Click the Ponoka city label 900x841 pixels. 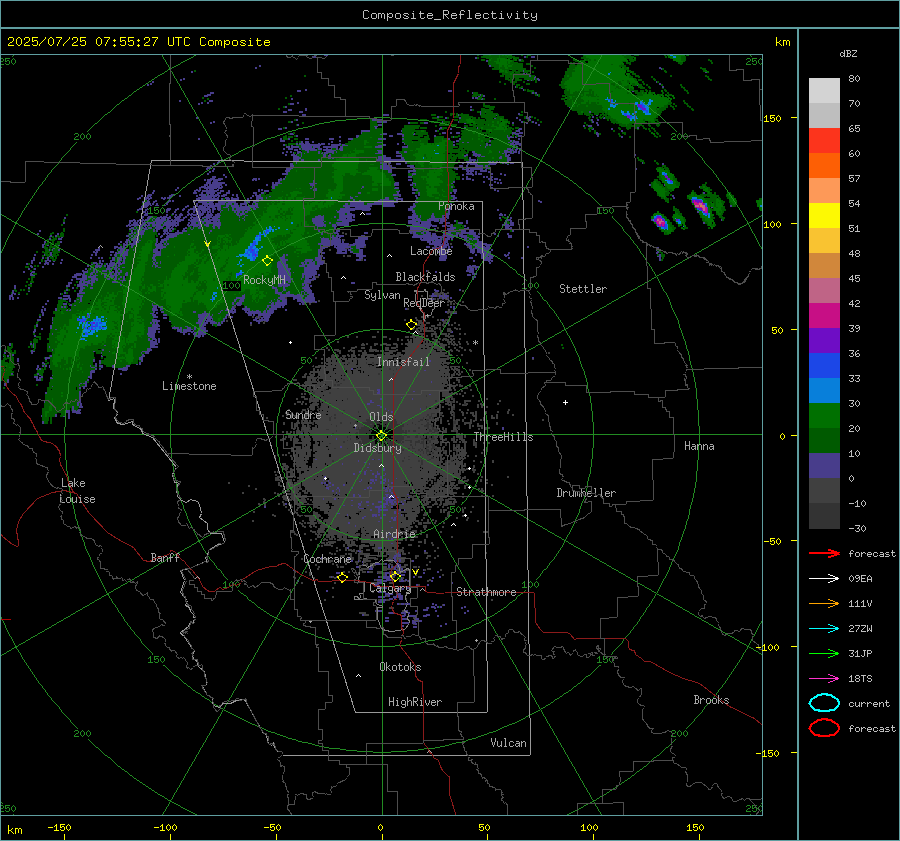pyautogui.click(x=456, y=206)
